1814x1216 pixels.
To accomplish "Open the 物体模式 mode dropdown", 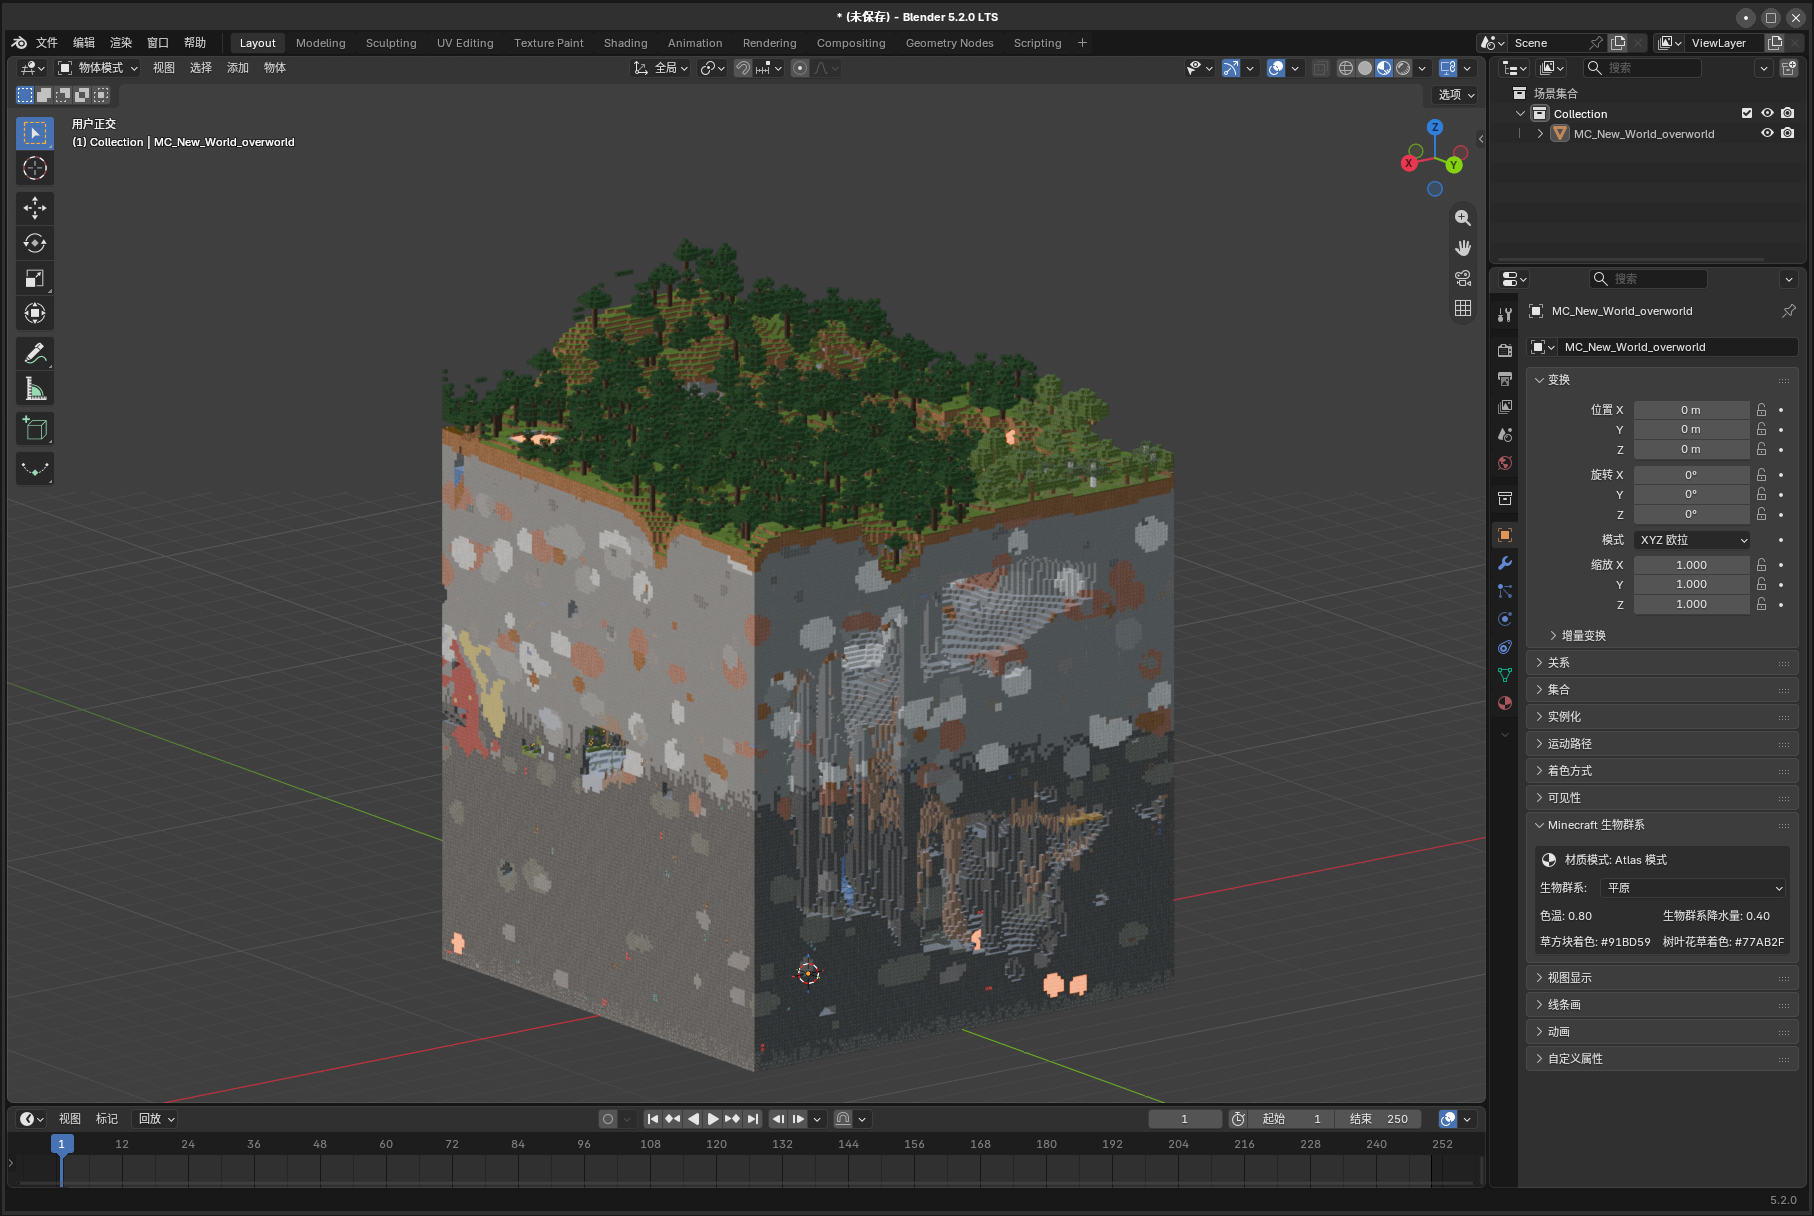I will point(98,68).
